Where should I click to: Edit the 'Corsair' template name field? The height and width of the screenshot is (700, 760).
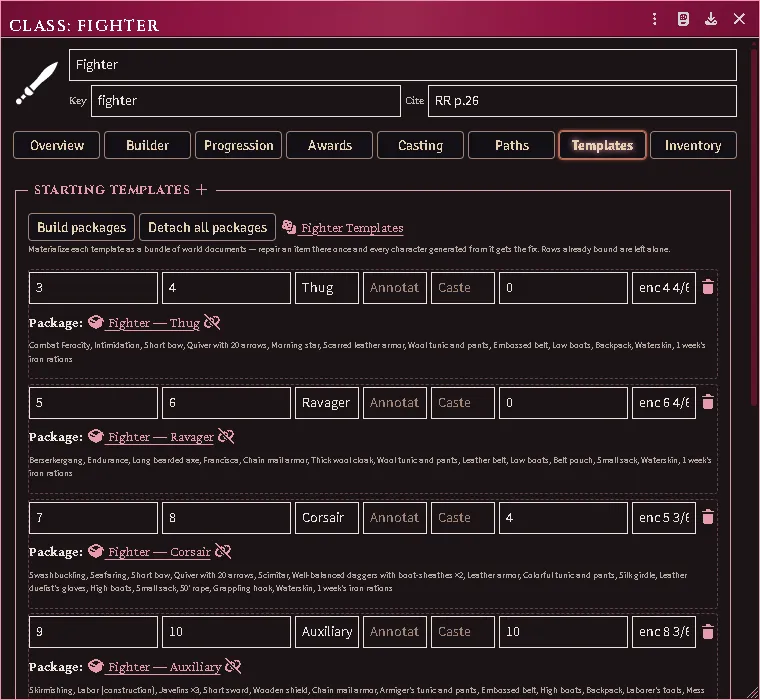click(x=327, y=517)
